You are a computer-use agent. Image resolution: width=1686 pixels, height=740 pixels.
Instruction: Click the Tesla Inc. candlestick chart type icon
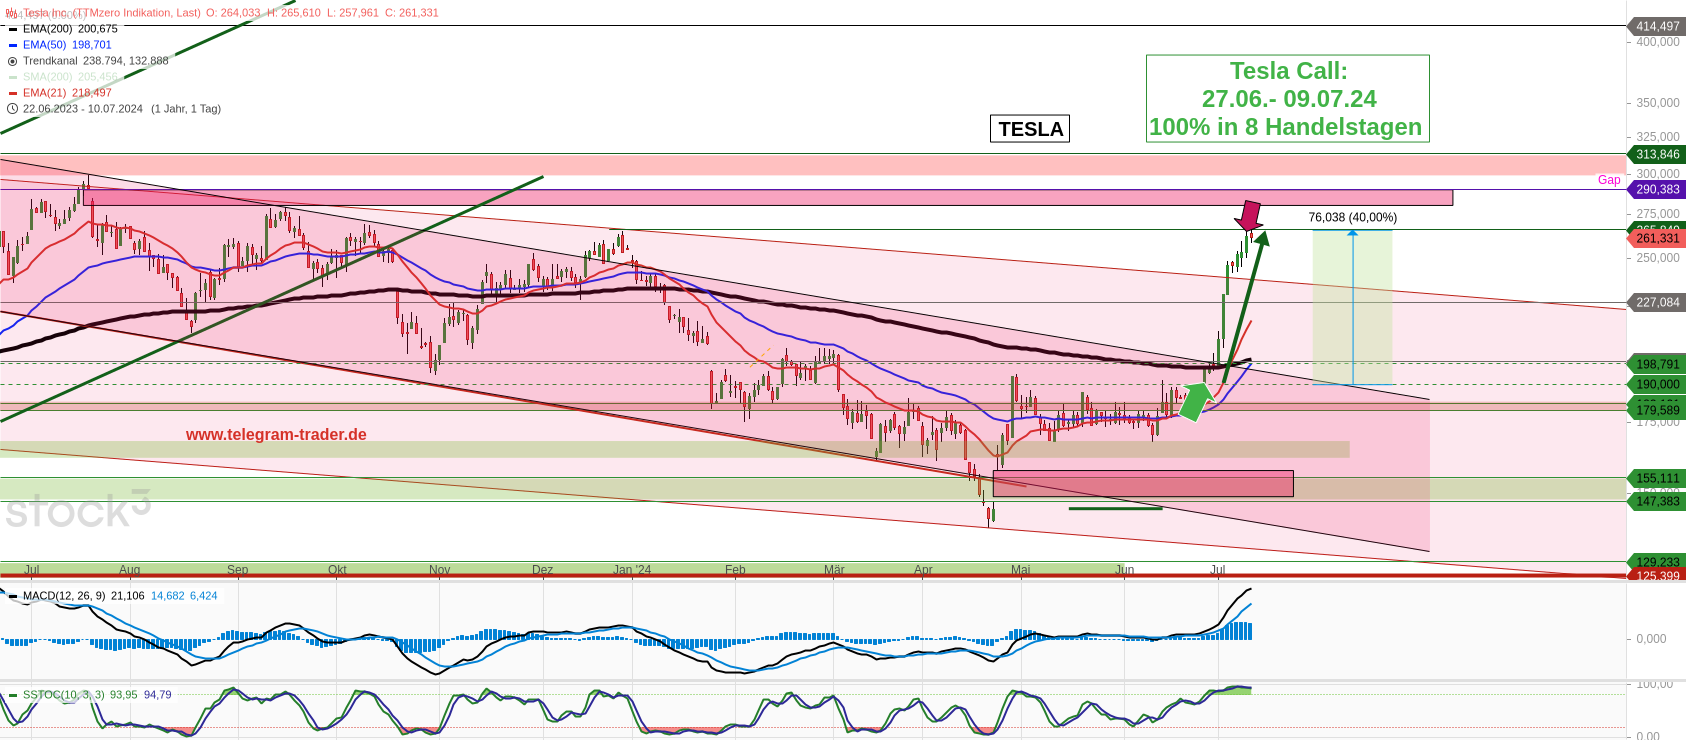tap(12, 13)
